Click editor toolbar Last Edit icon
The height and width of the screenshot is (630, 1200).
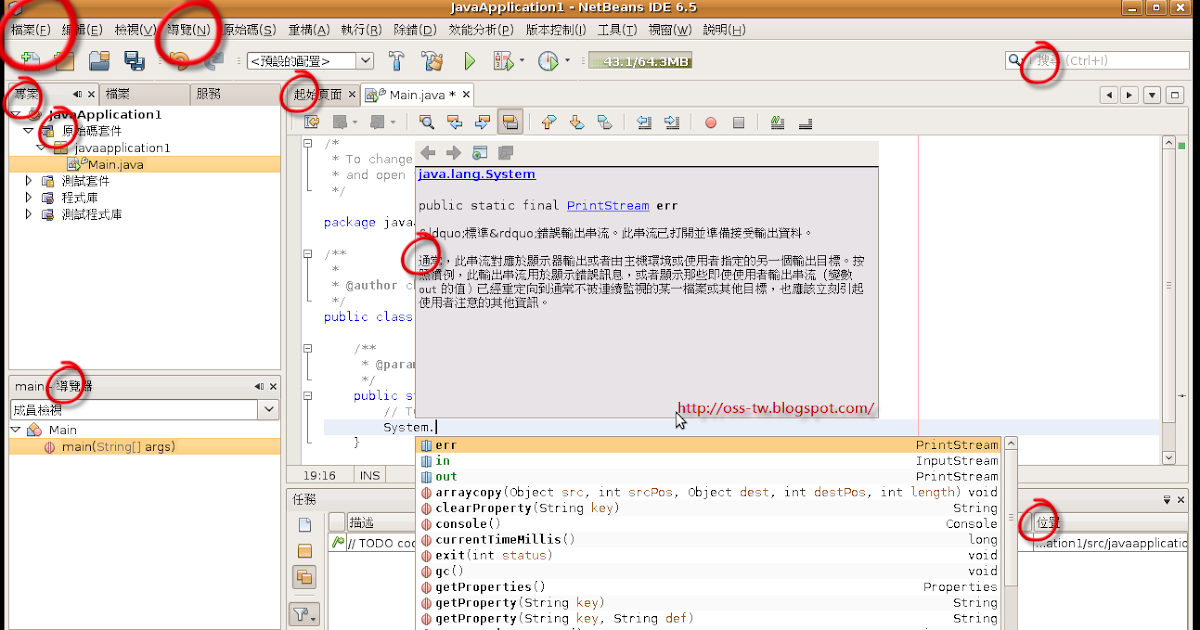[312, 122]
